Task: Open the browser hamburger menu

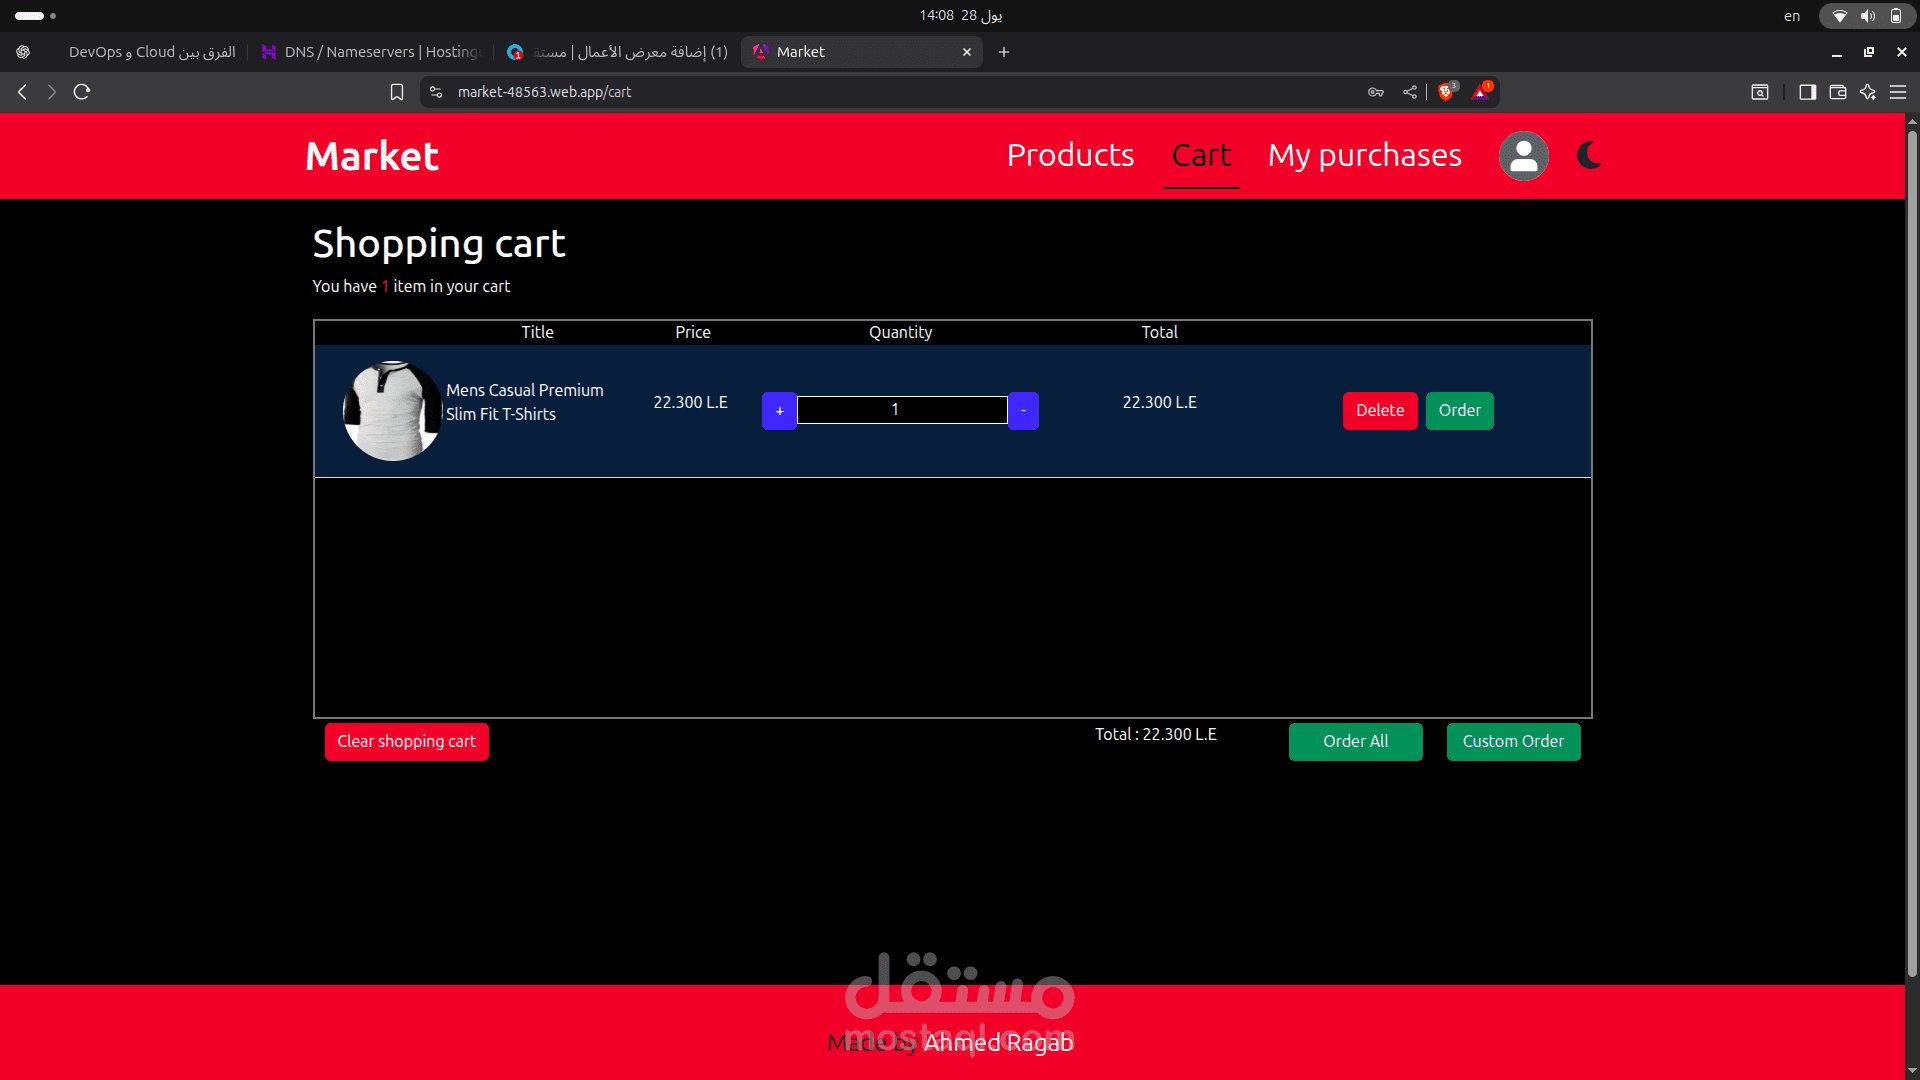Action: point(1898,92)
